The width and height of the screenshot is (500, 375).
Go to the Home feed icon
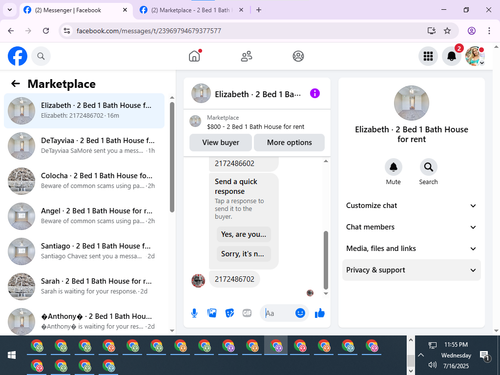point(195,56)
